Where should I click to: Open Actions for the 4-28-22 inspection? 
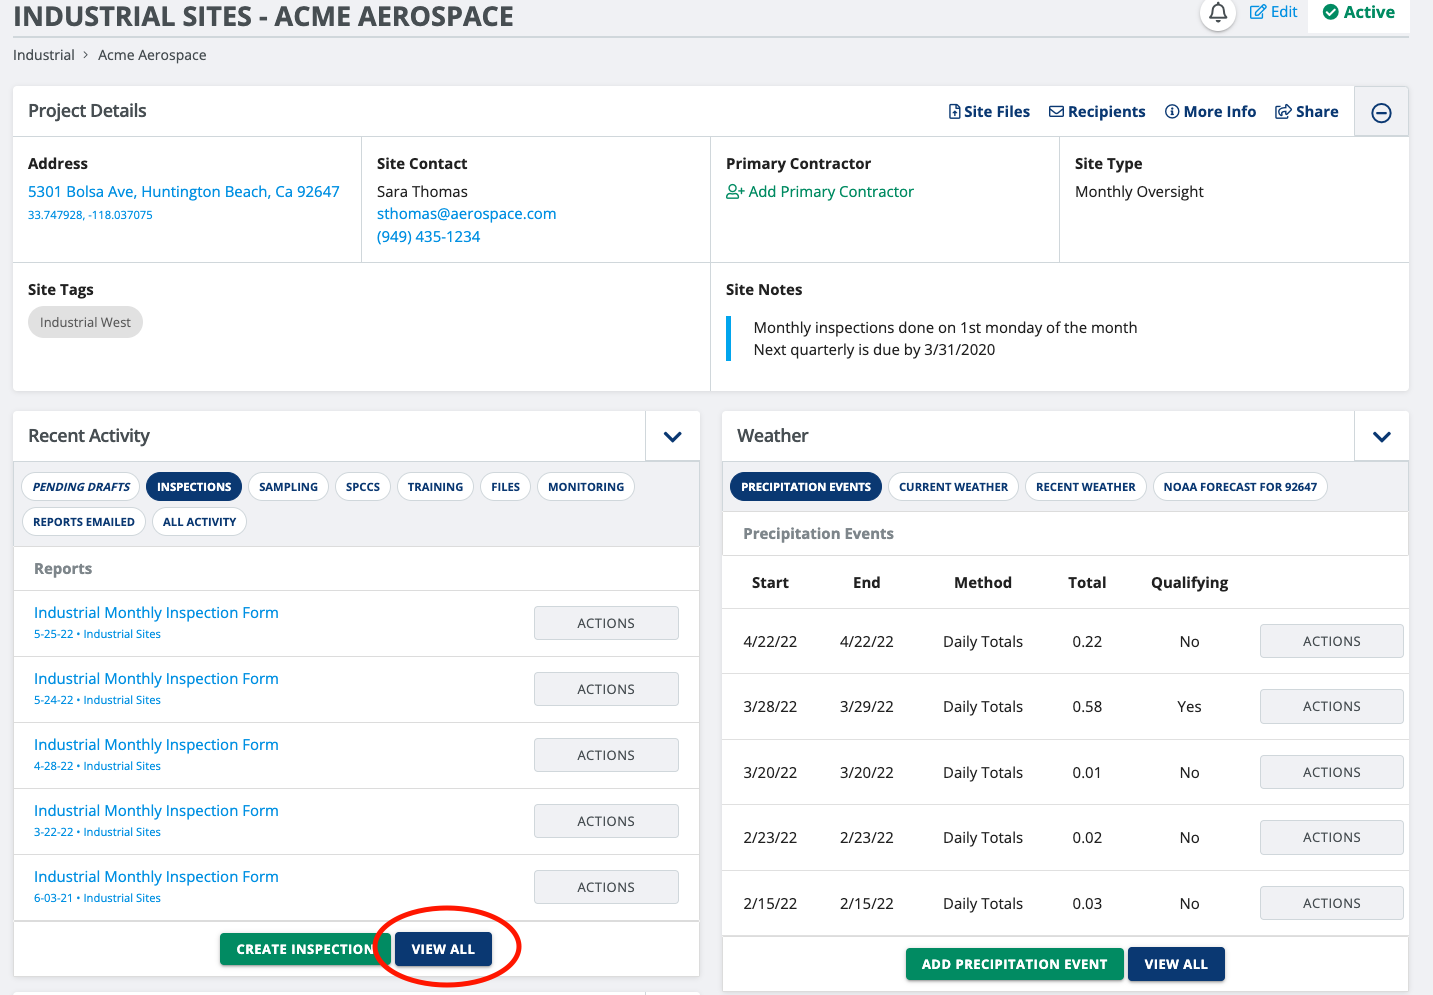(606, 755)
